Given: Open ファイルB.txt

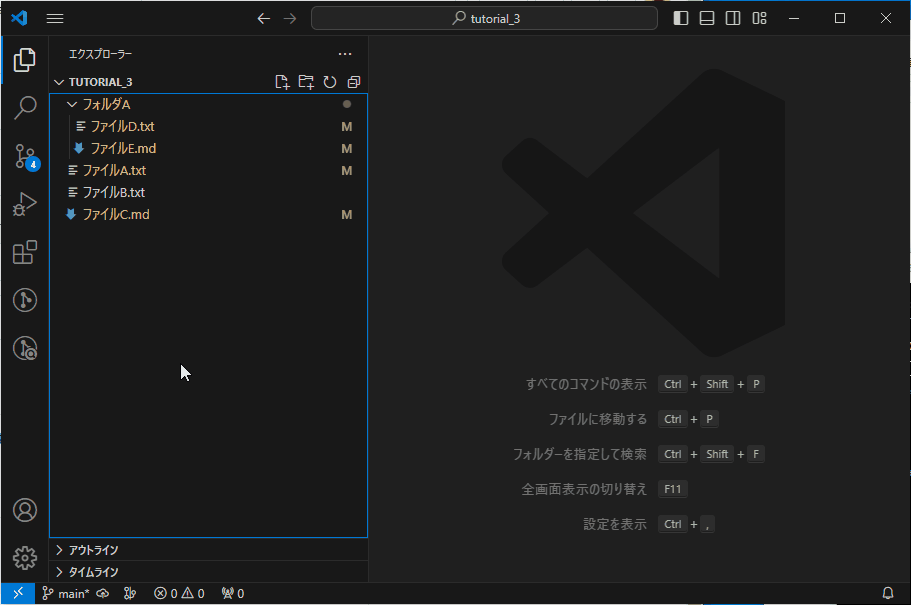Looking at the screenshot, I should pos(209,192).
